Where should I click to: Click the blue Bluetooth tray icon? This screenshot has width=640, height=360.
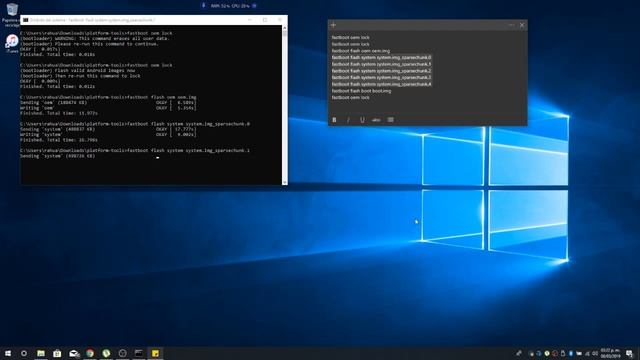(571, 353)
